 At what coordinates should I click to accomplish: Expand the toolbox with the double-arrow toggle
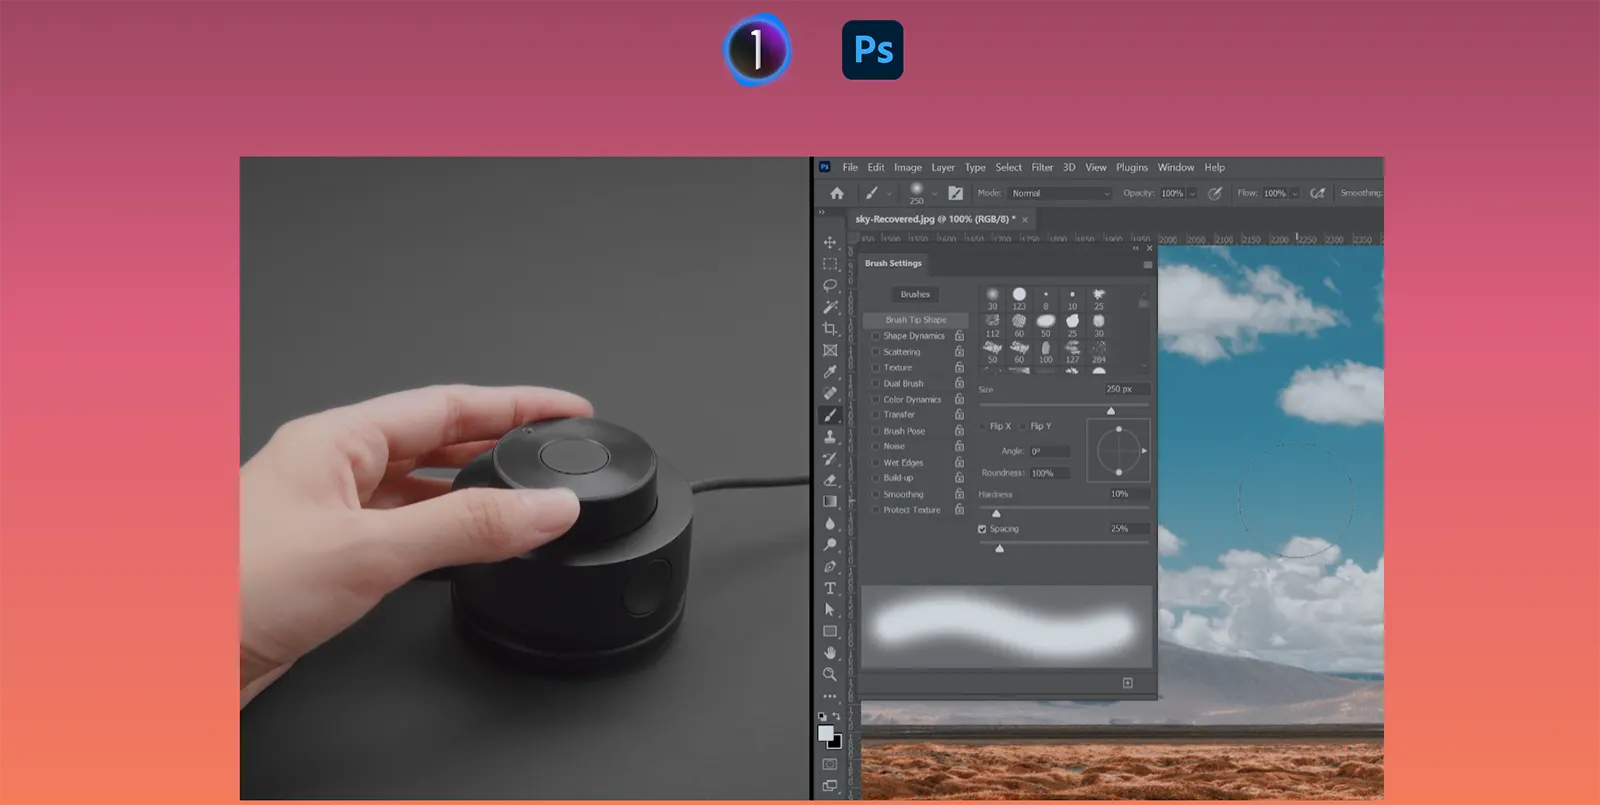(822, 212)
